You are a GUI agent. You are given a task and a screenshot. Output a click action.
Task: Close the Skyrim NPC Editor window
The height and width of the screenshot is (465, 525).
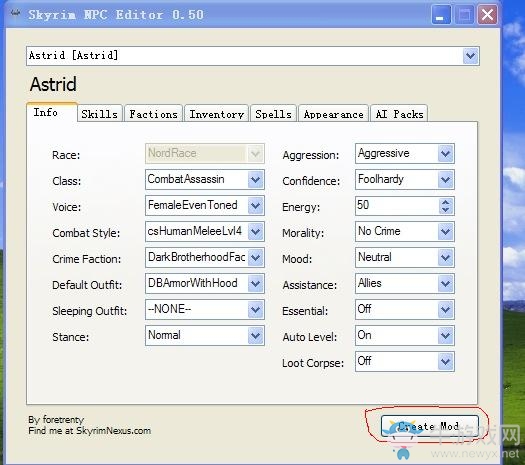coord(487,15)
